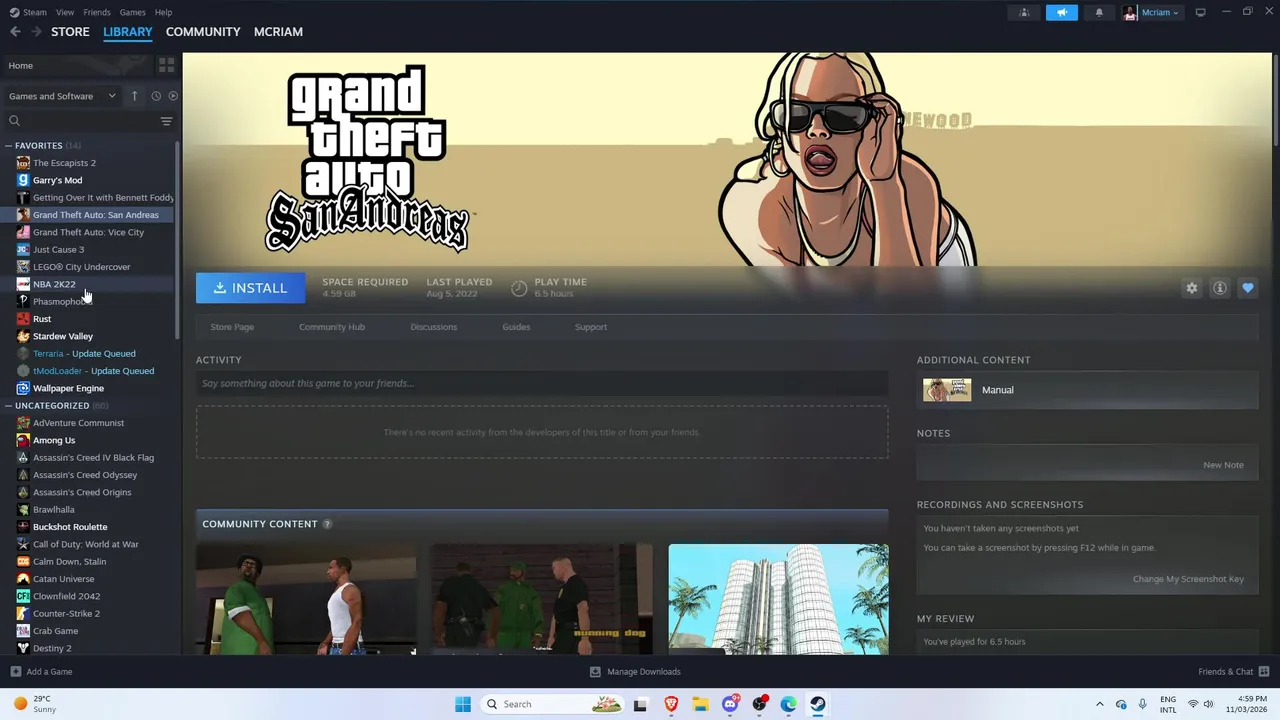Open Mcriam account dropdown
This screenshot has width=1280, height=720.
click(x=1151, y=12)
